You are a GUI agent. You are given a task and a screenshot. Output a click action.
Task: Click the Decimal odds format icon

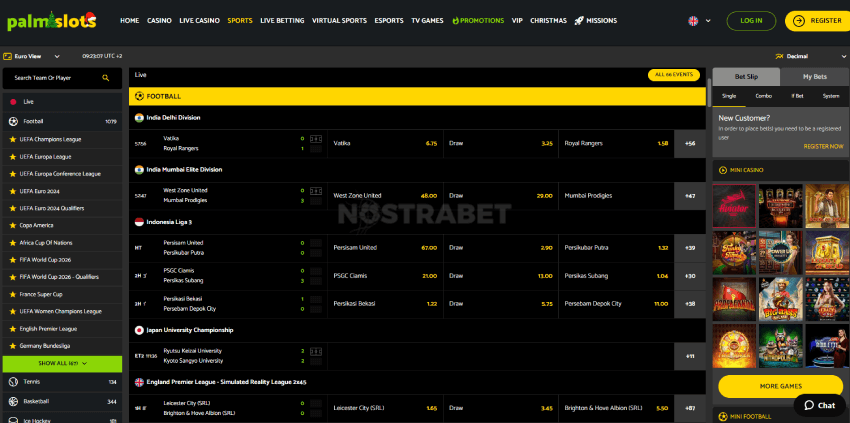point(780,56)
